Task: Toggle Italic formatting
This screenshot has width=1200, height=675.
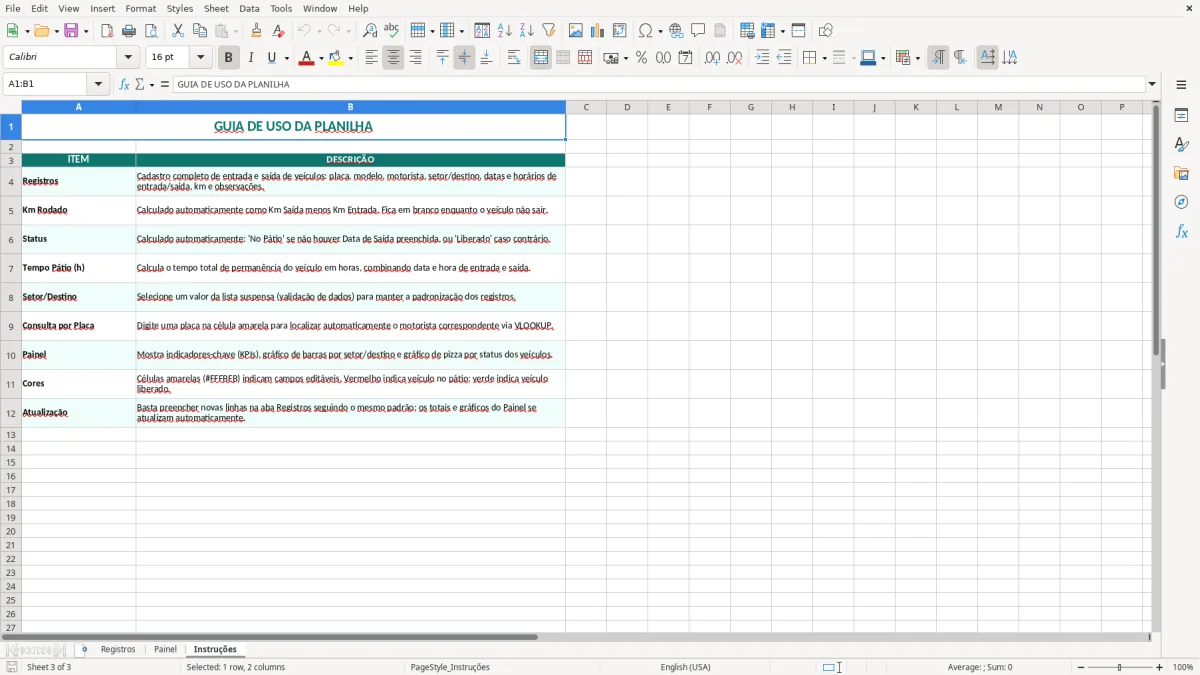Action: point(251,58)
